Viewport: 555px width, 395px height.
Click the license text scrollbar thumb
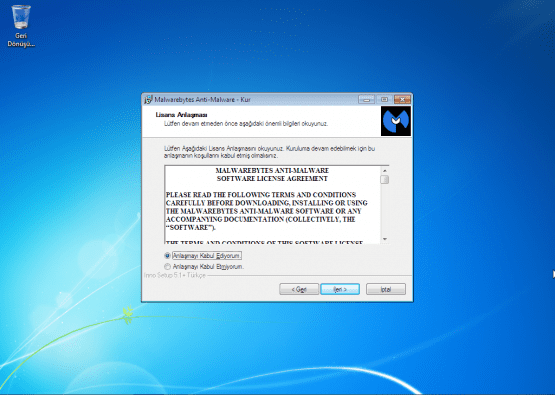coord(385,179)
